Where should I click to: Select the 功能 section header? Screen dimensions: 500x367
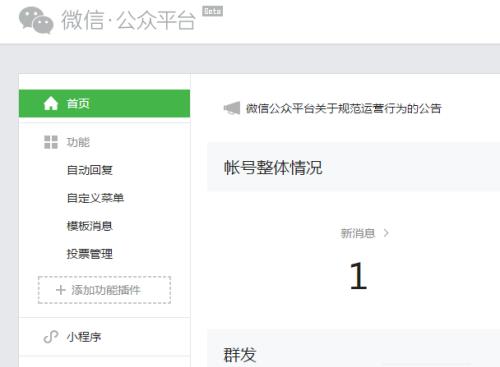pos(78,142)
